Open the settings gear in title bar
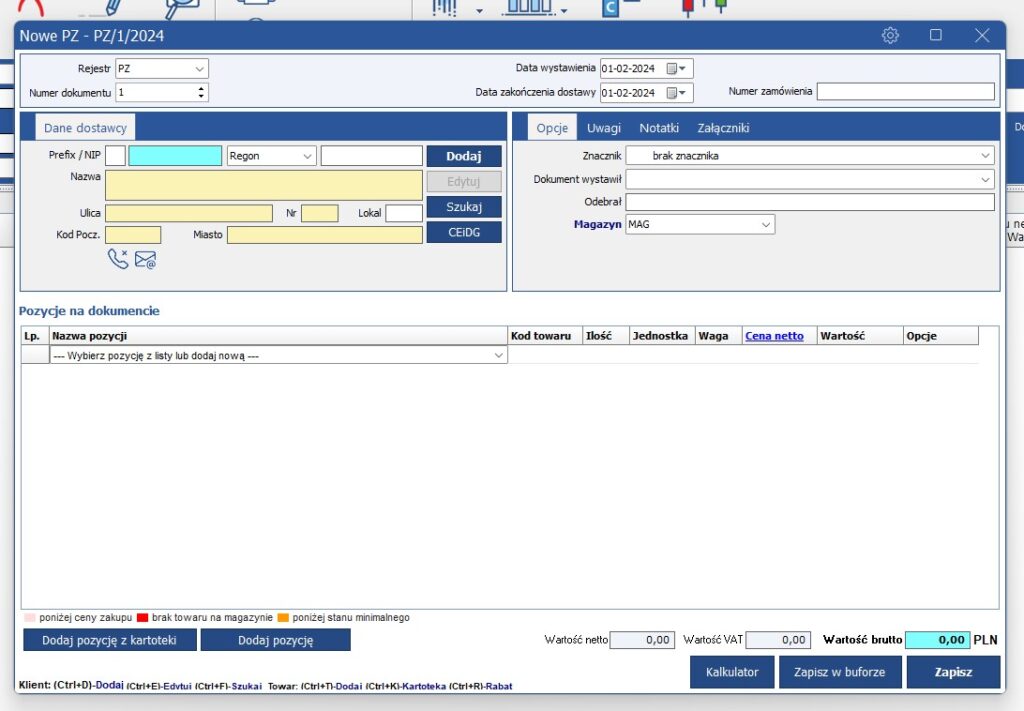The height and width of the screenshot is (711, 1024). 890,36
